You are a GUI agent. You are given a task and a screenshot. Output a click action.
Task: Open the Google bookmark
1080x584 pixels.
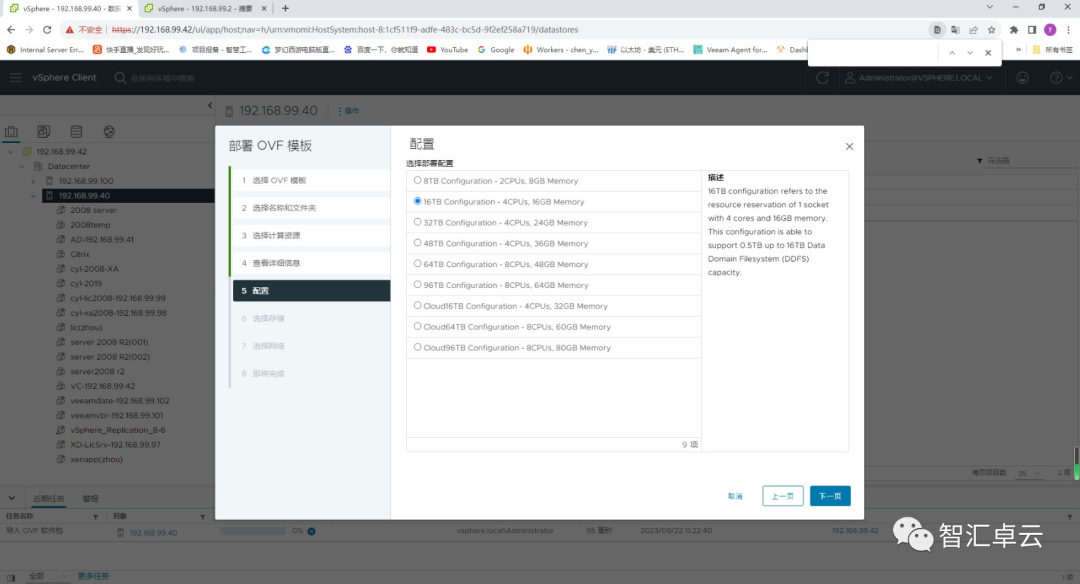point(496,50)
